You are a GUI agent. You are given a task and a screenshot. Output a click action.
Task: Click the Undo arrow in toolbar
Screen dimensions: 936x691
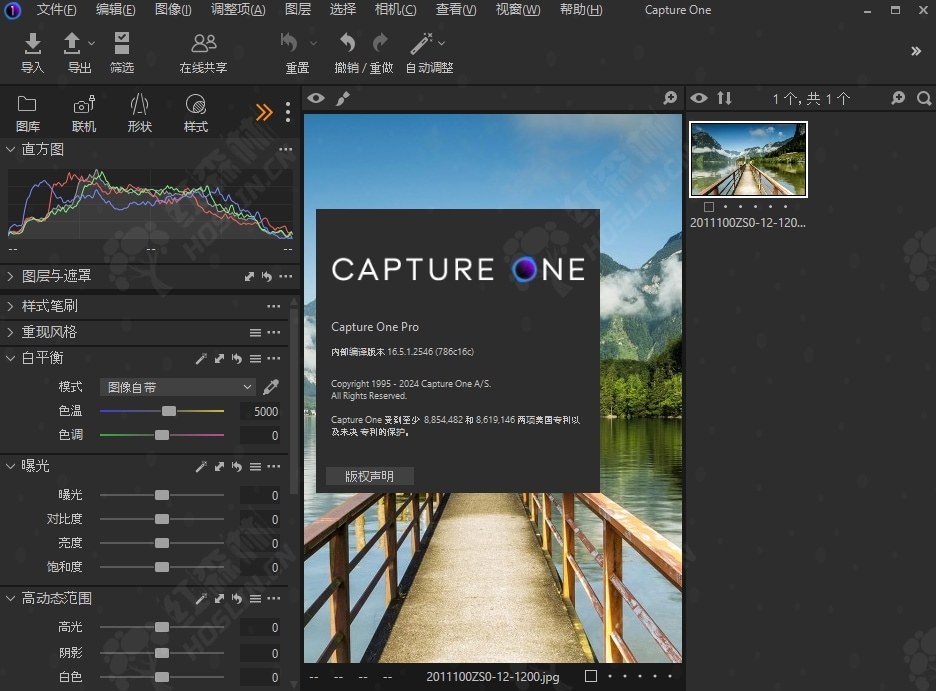(x=347, y=43)
